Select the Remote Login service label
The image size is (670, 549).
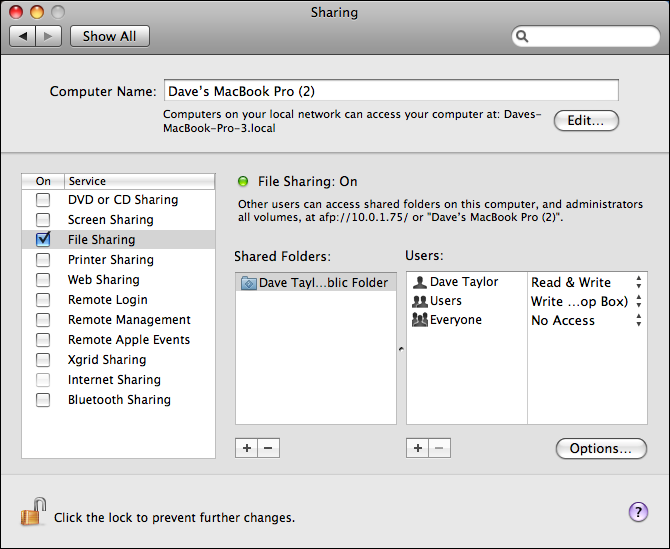tap(108, 300)
